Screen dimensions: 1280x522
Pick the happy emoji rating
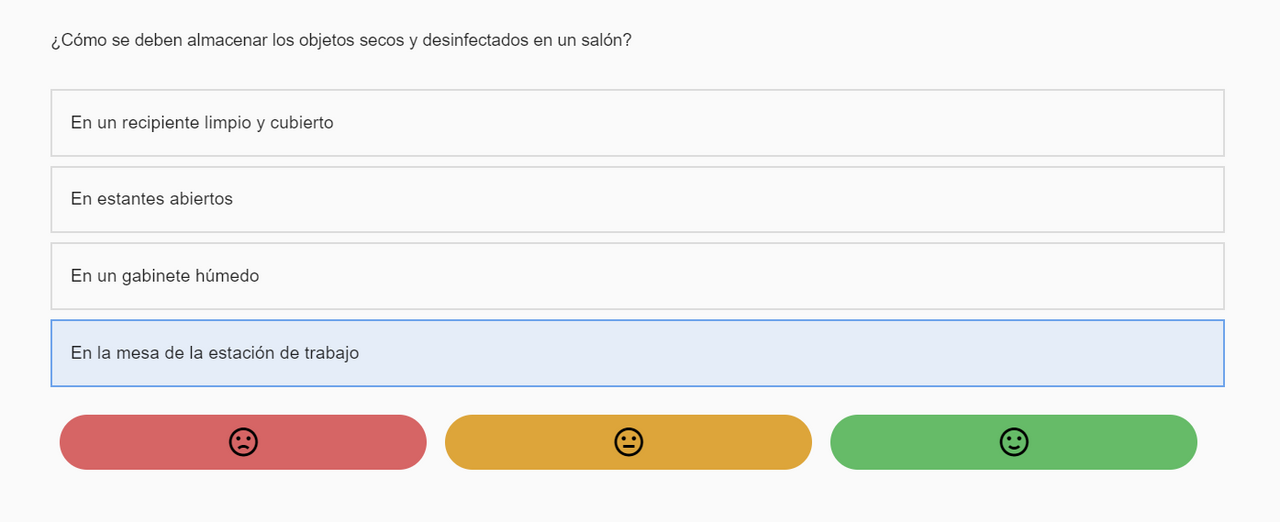1014,442
